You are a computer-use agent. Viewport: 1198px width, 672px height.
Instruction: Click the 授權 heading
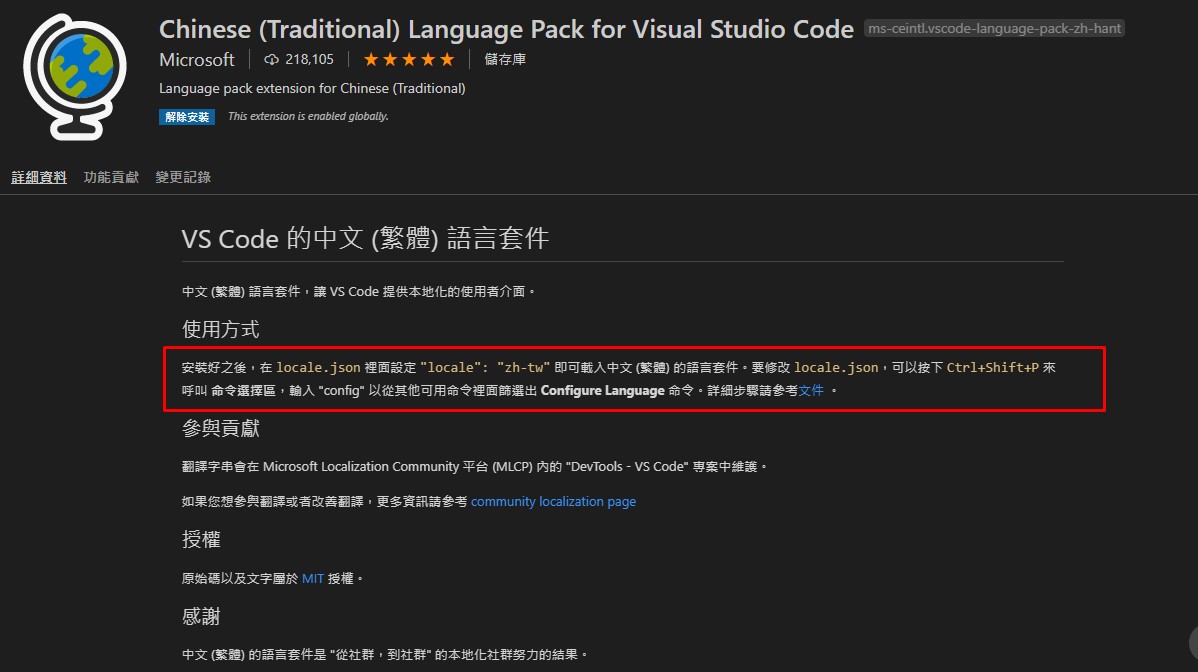(x=201, y=540)
